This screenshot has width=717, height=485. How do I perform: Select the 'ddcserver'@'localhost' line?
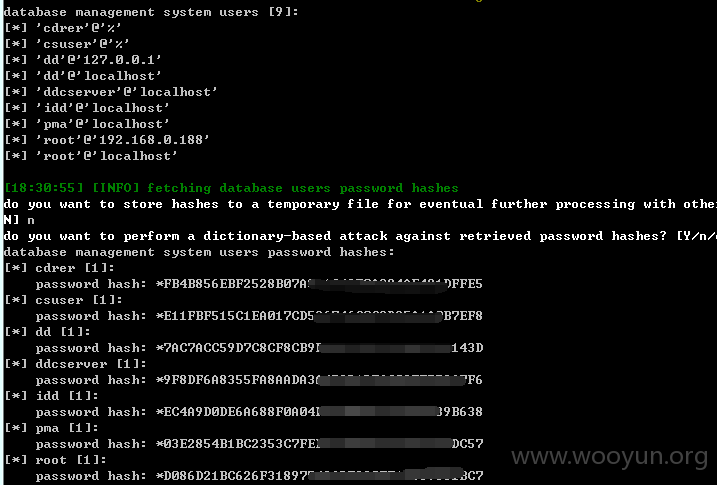pyautogui.click(x=111, y=92)
